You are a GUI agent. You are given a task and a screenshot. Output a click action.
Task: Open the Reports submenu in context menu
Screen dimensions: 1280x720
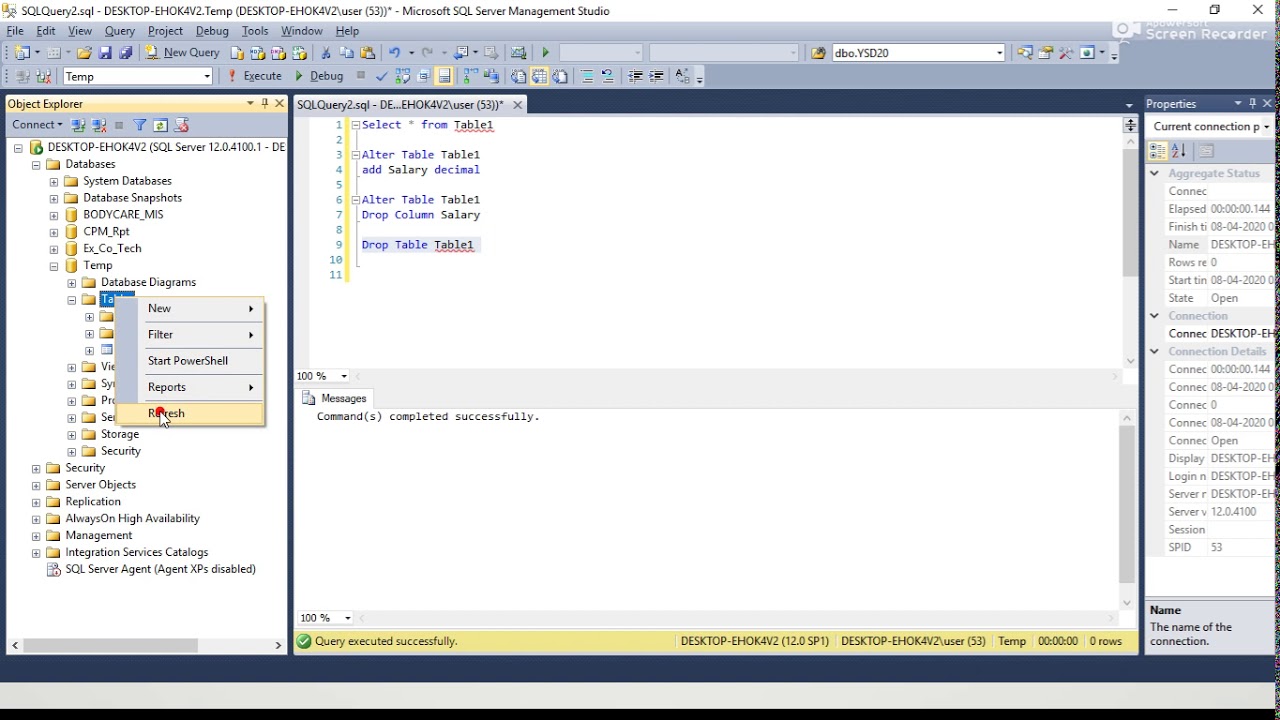pyautogui.click(x=190, y=387)
